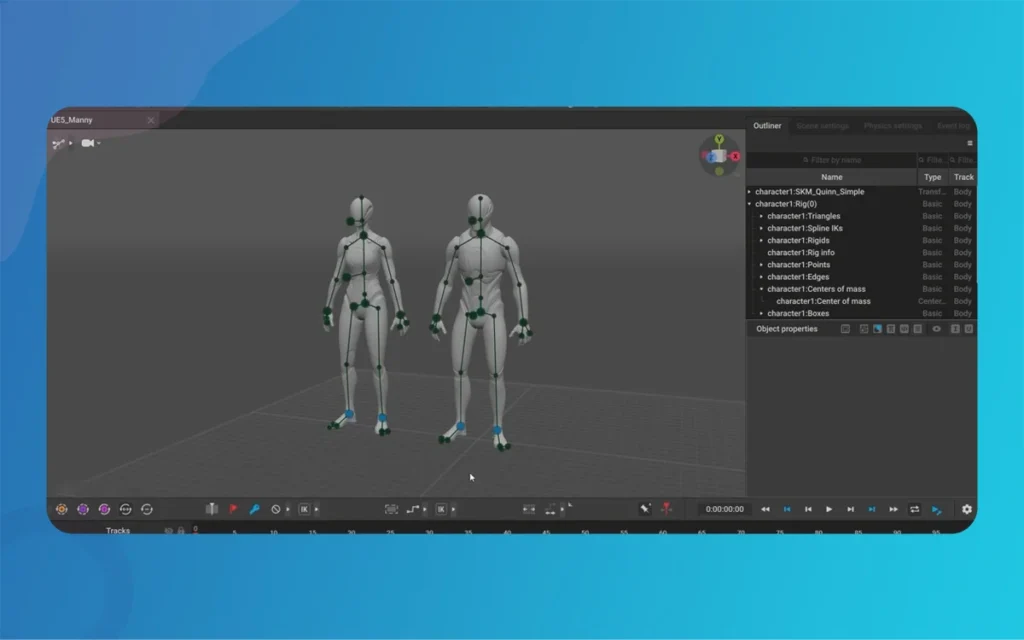Switch to the Scene settings tab
The image size is (1024, 640).
(x=822, y=126)
